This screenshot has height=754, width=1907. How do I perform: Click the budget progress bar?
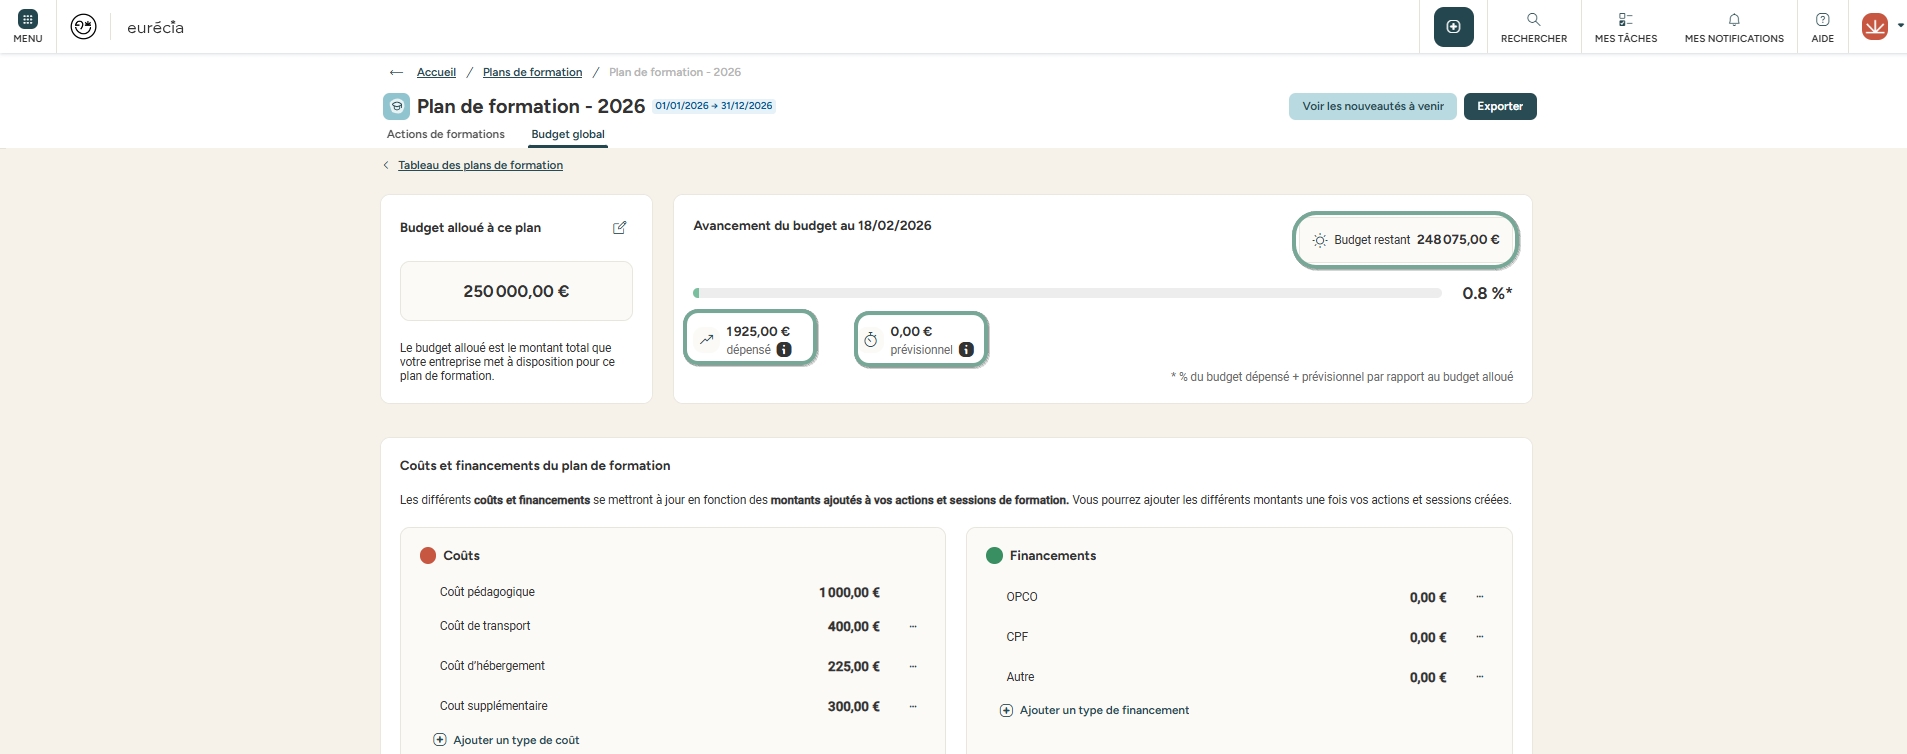pos(1066,294)
